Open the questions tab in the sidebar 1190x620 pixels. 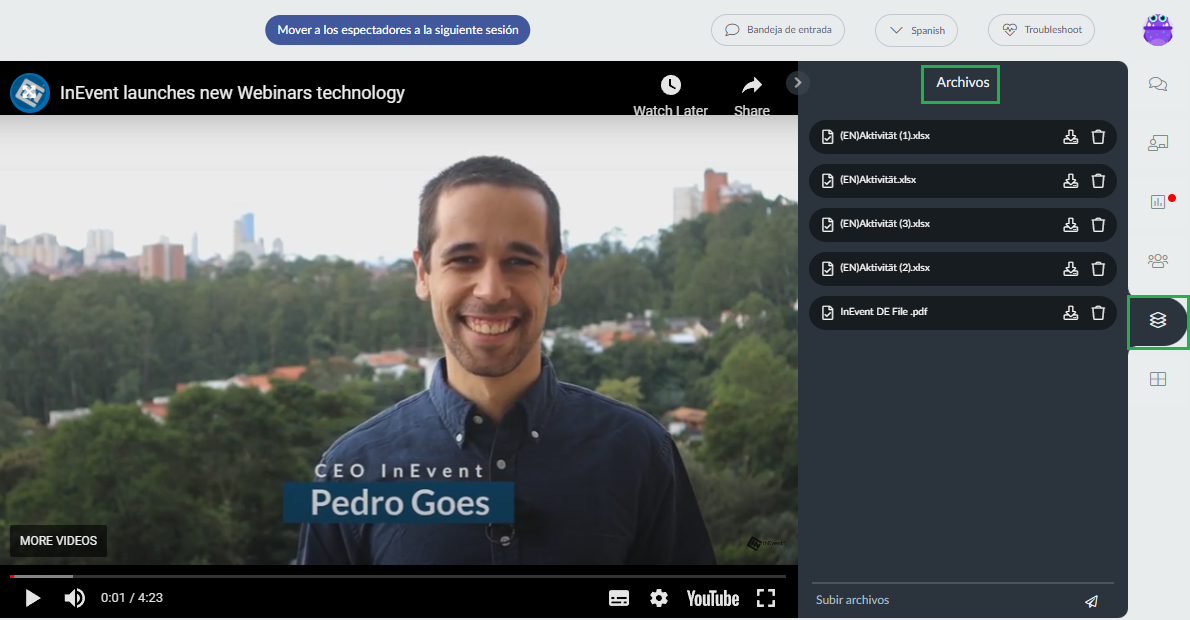1157,143
